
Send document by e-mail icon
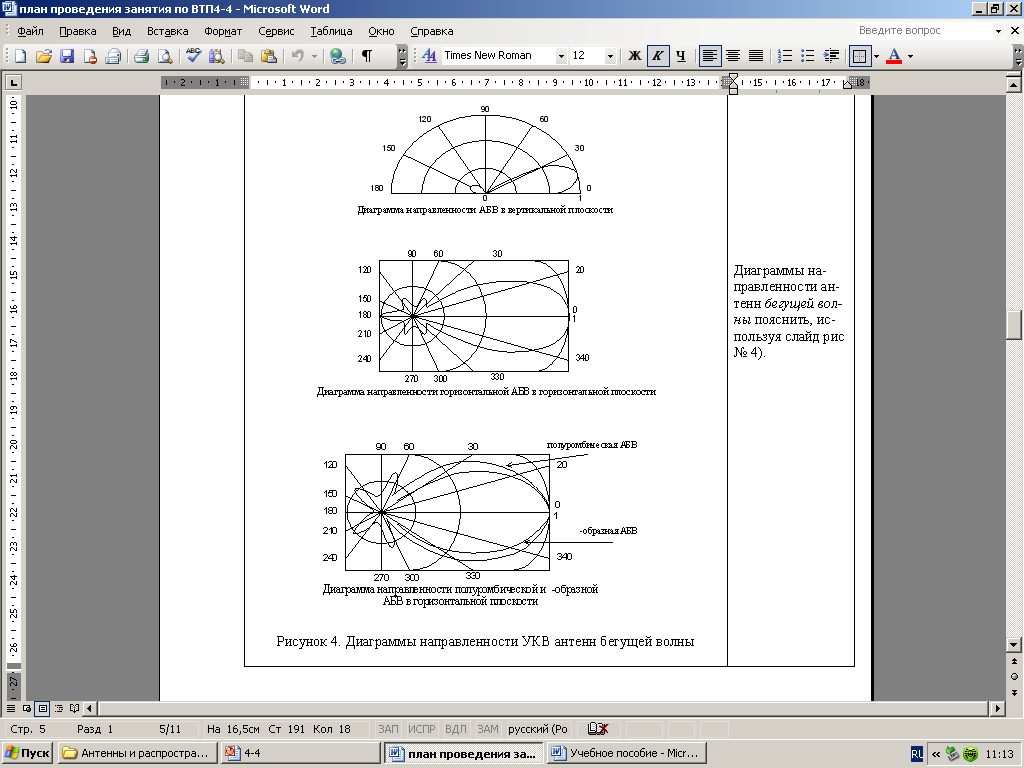tap(114, 56)
